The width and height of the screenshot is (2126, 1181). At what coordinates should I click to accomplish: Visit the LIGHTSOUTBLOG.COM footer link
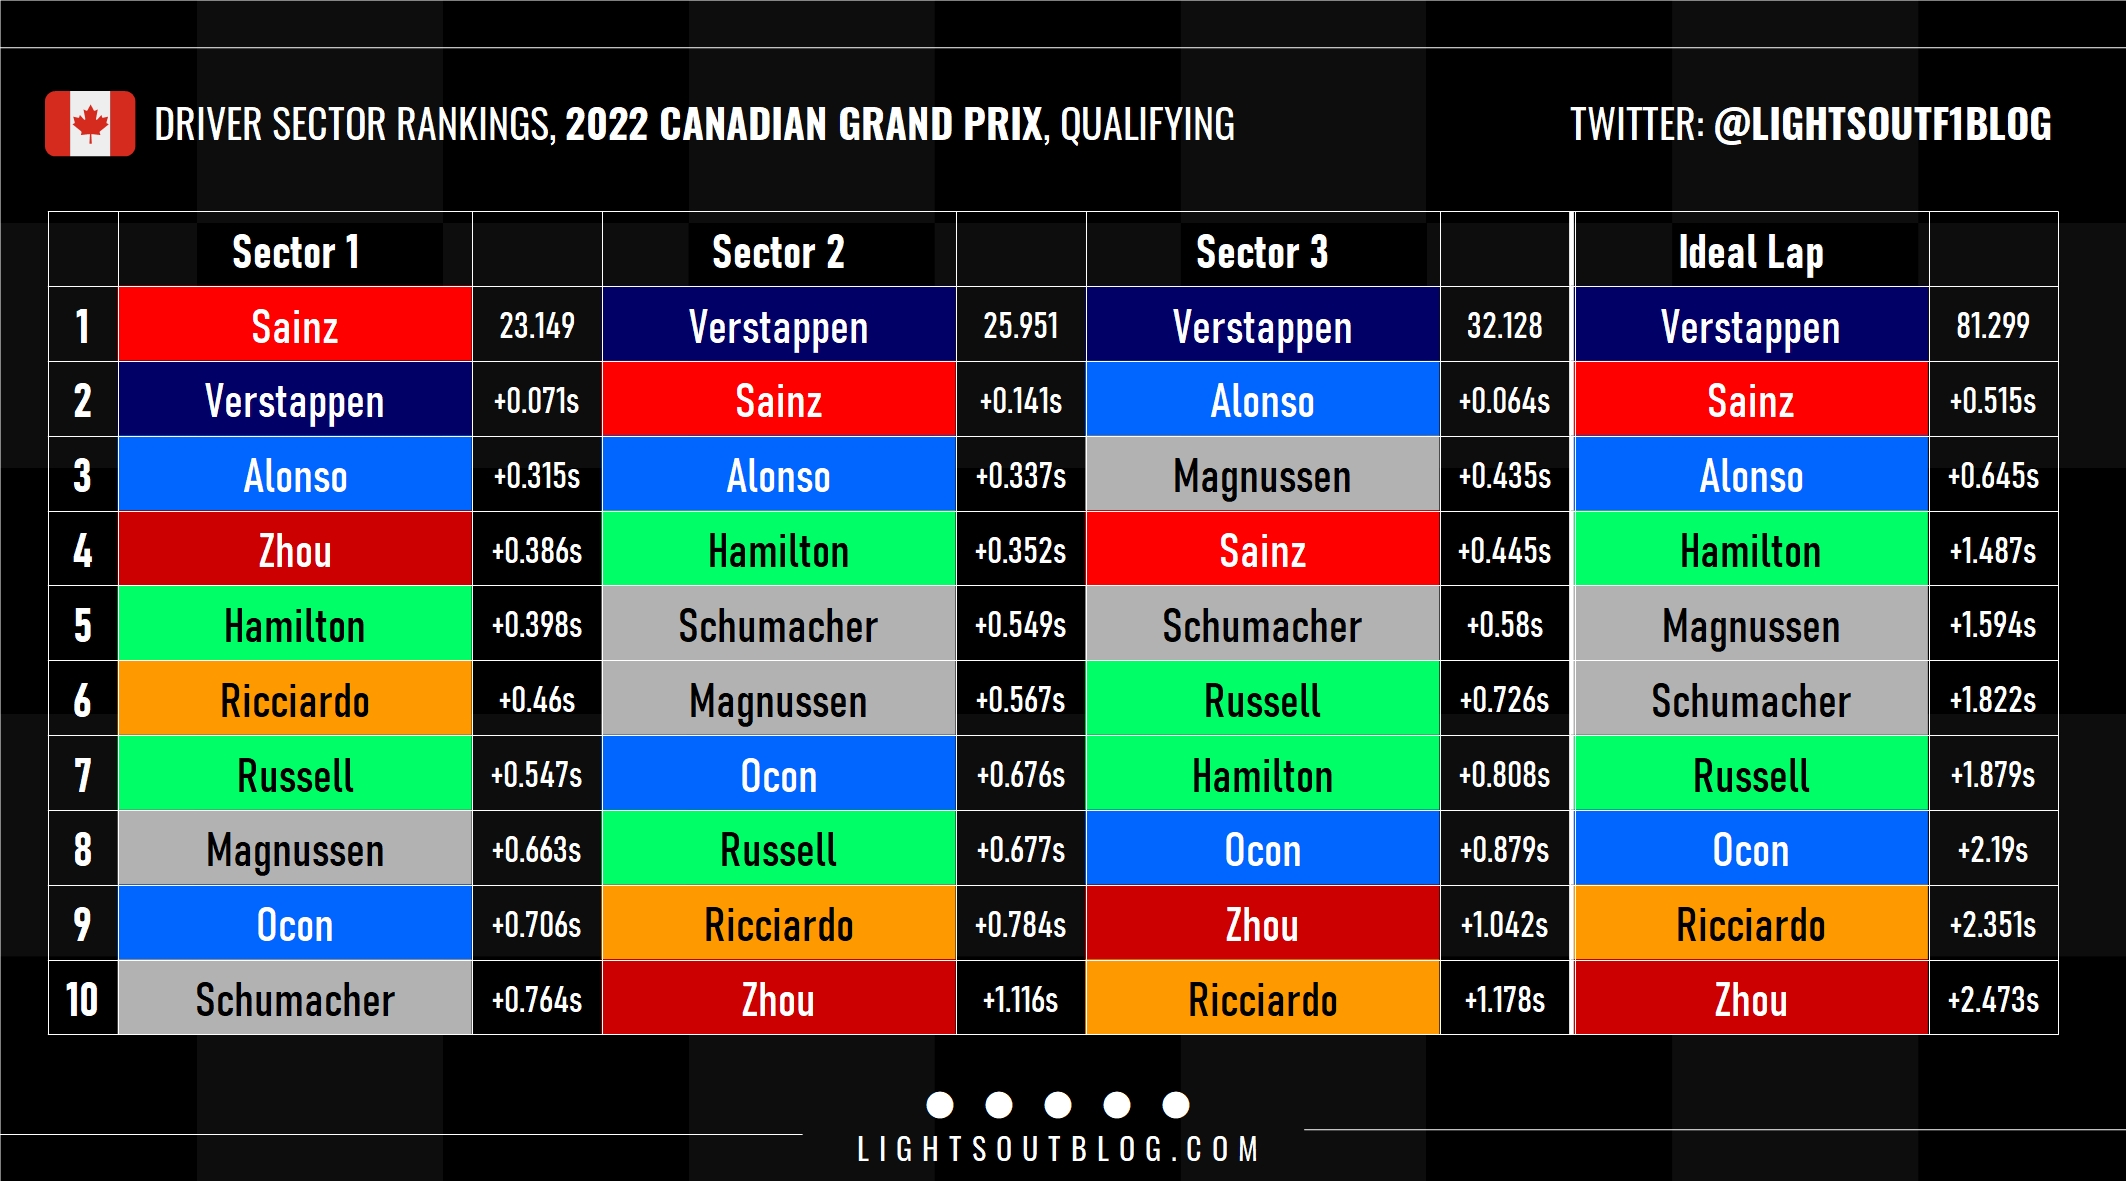[1058, 1149]
